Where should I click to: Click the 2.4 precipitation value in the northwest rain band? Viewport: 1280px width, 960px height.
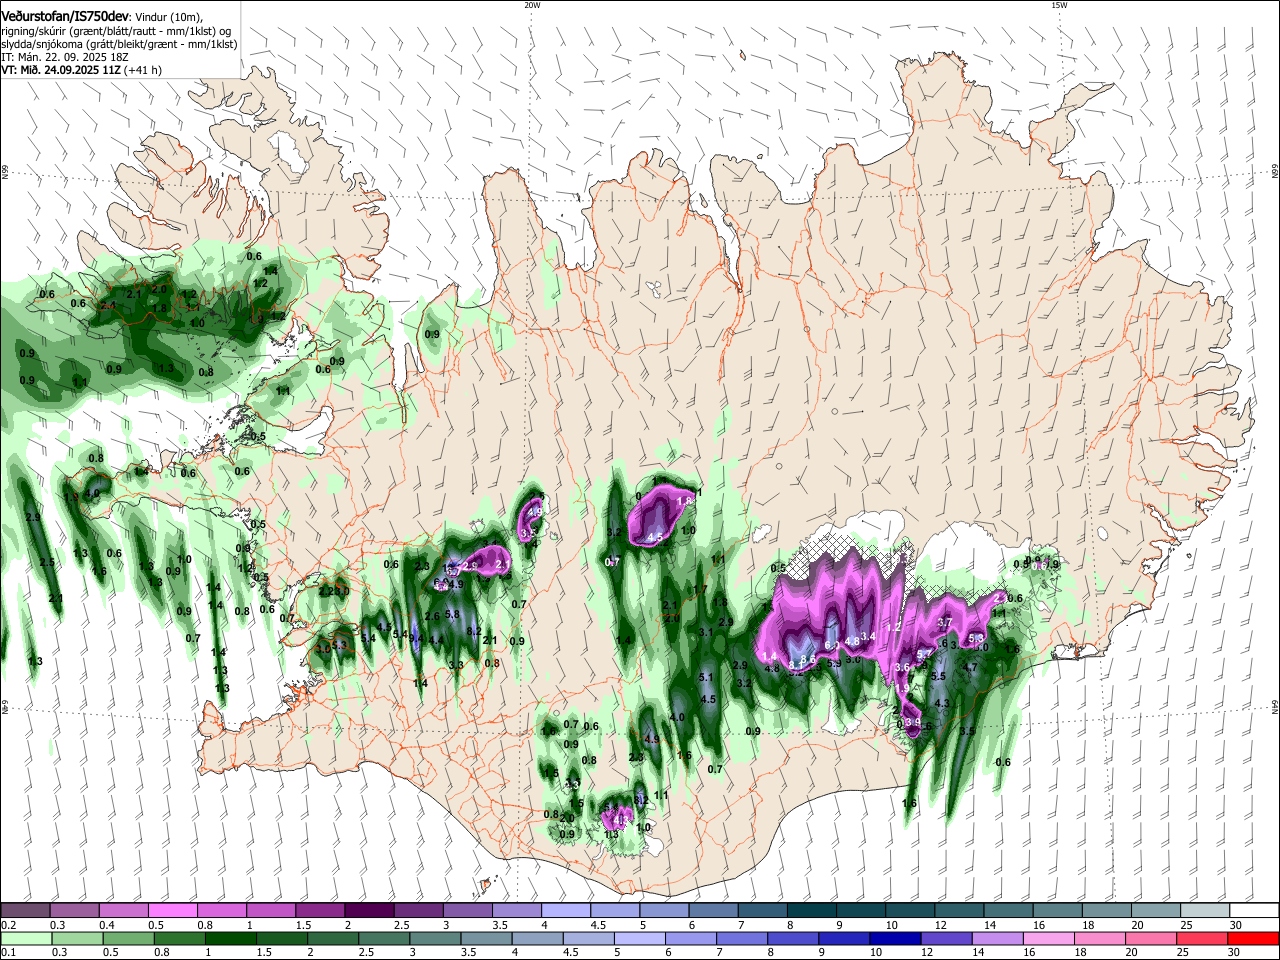pos(108,306)
